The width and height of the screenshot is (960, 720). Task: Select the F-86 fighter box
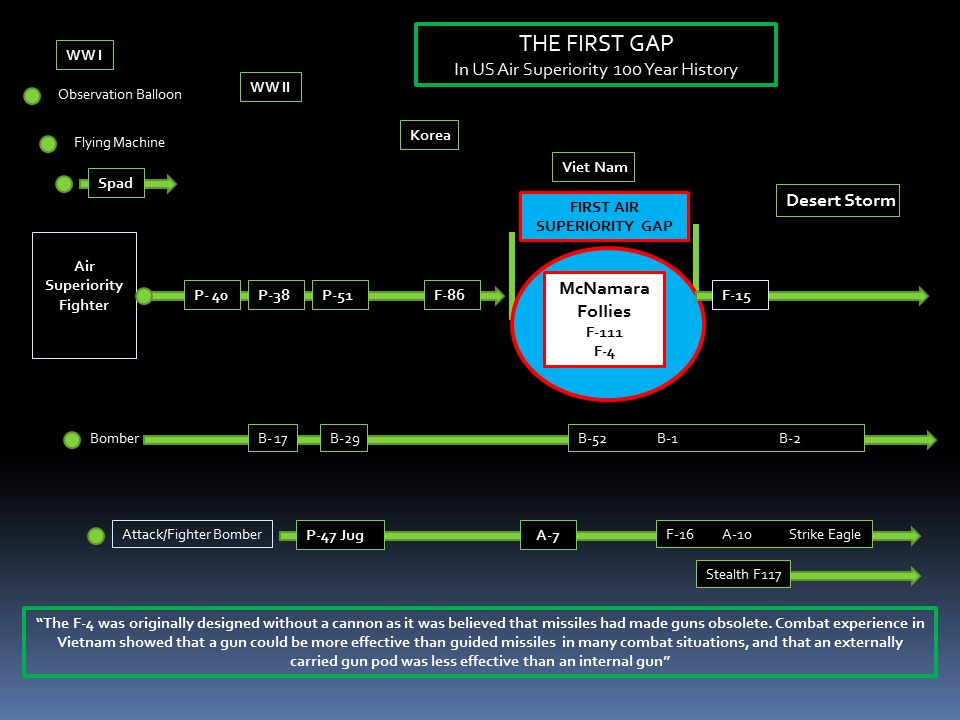click(x=451, y=295)
